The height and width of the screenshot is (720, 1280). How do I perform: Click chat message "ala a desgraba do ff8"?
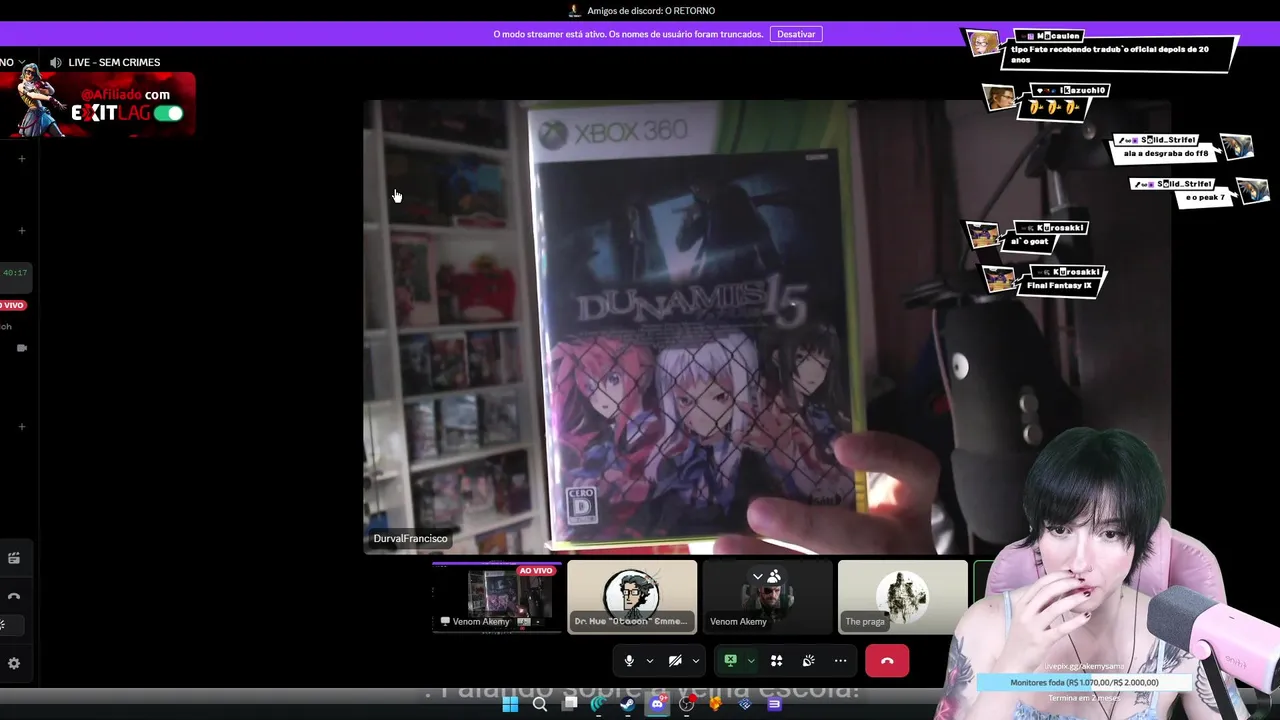[1167, 154]
